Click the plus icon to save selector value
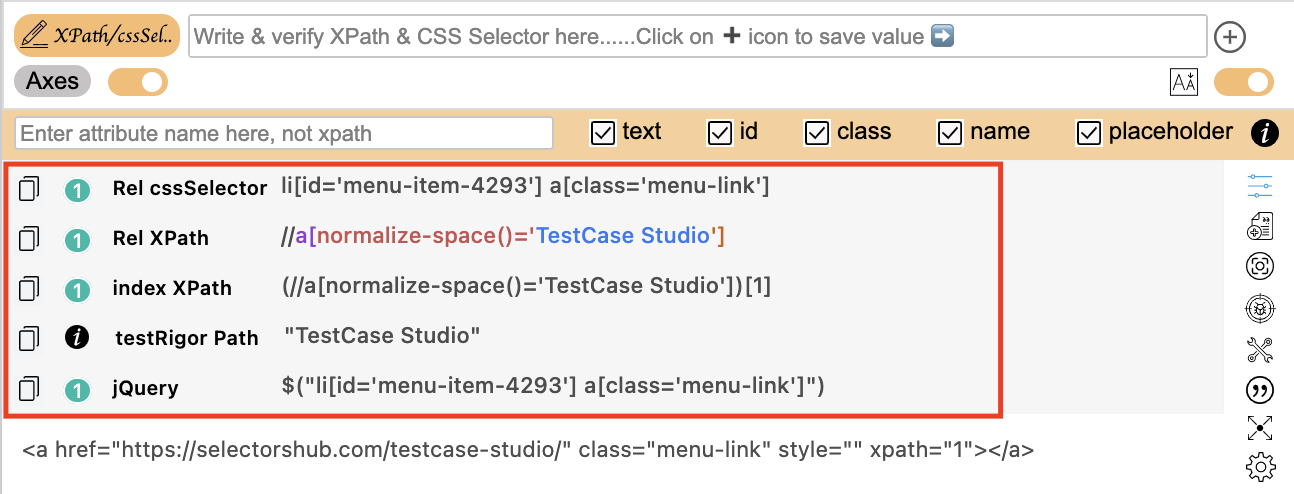Image resolution: width=1294 pixels, height=494 pixels. (x=1229, y=37)
